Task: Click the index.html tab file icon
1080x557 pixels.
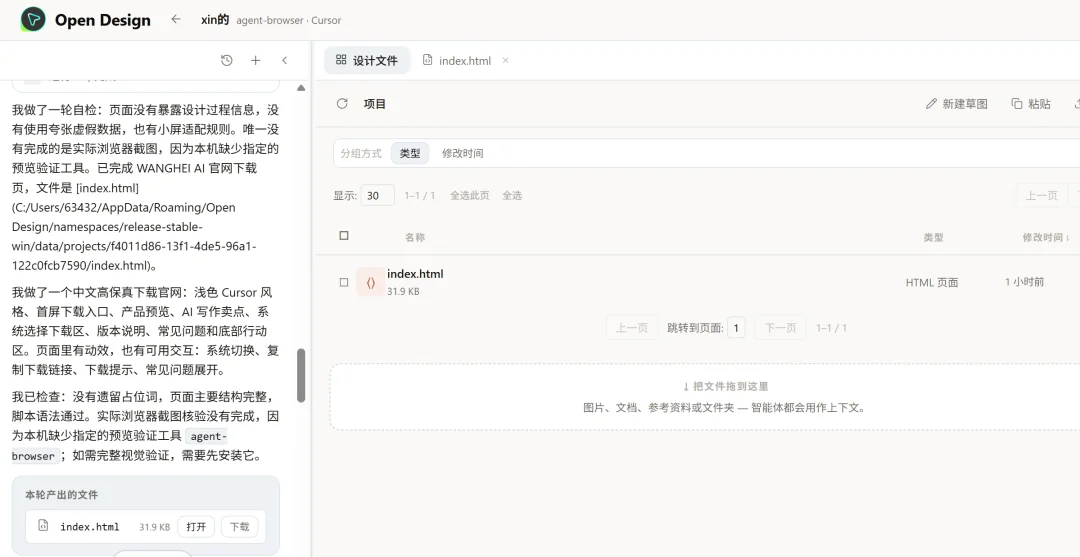Action: pyautogui.click(x=428, y=61)
